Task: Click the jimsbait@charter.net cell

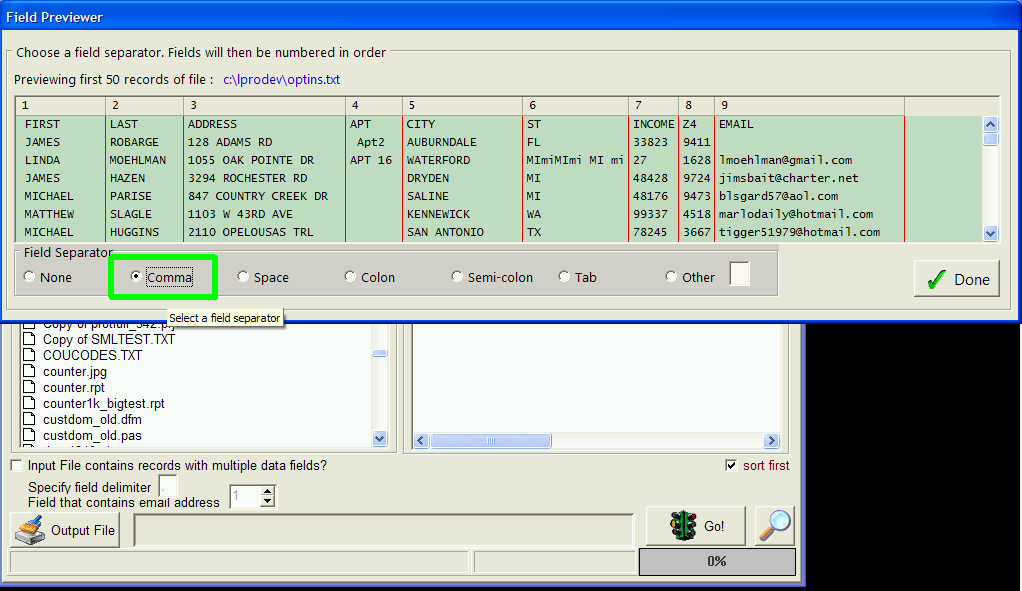Action: [789, 178]
